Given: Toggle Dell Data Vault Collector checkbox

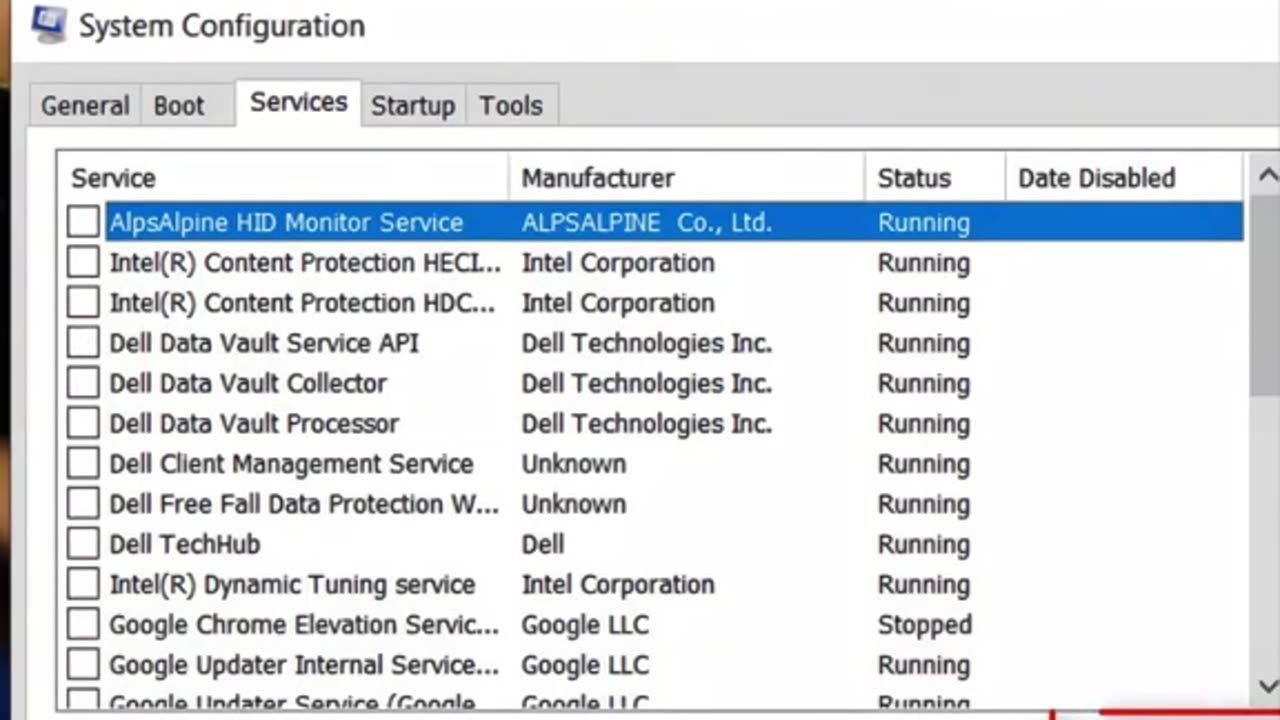Looking at the screenshot, I should pyautogui.click(x=83, y=383).
